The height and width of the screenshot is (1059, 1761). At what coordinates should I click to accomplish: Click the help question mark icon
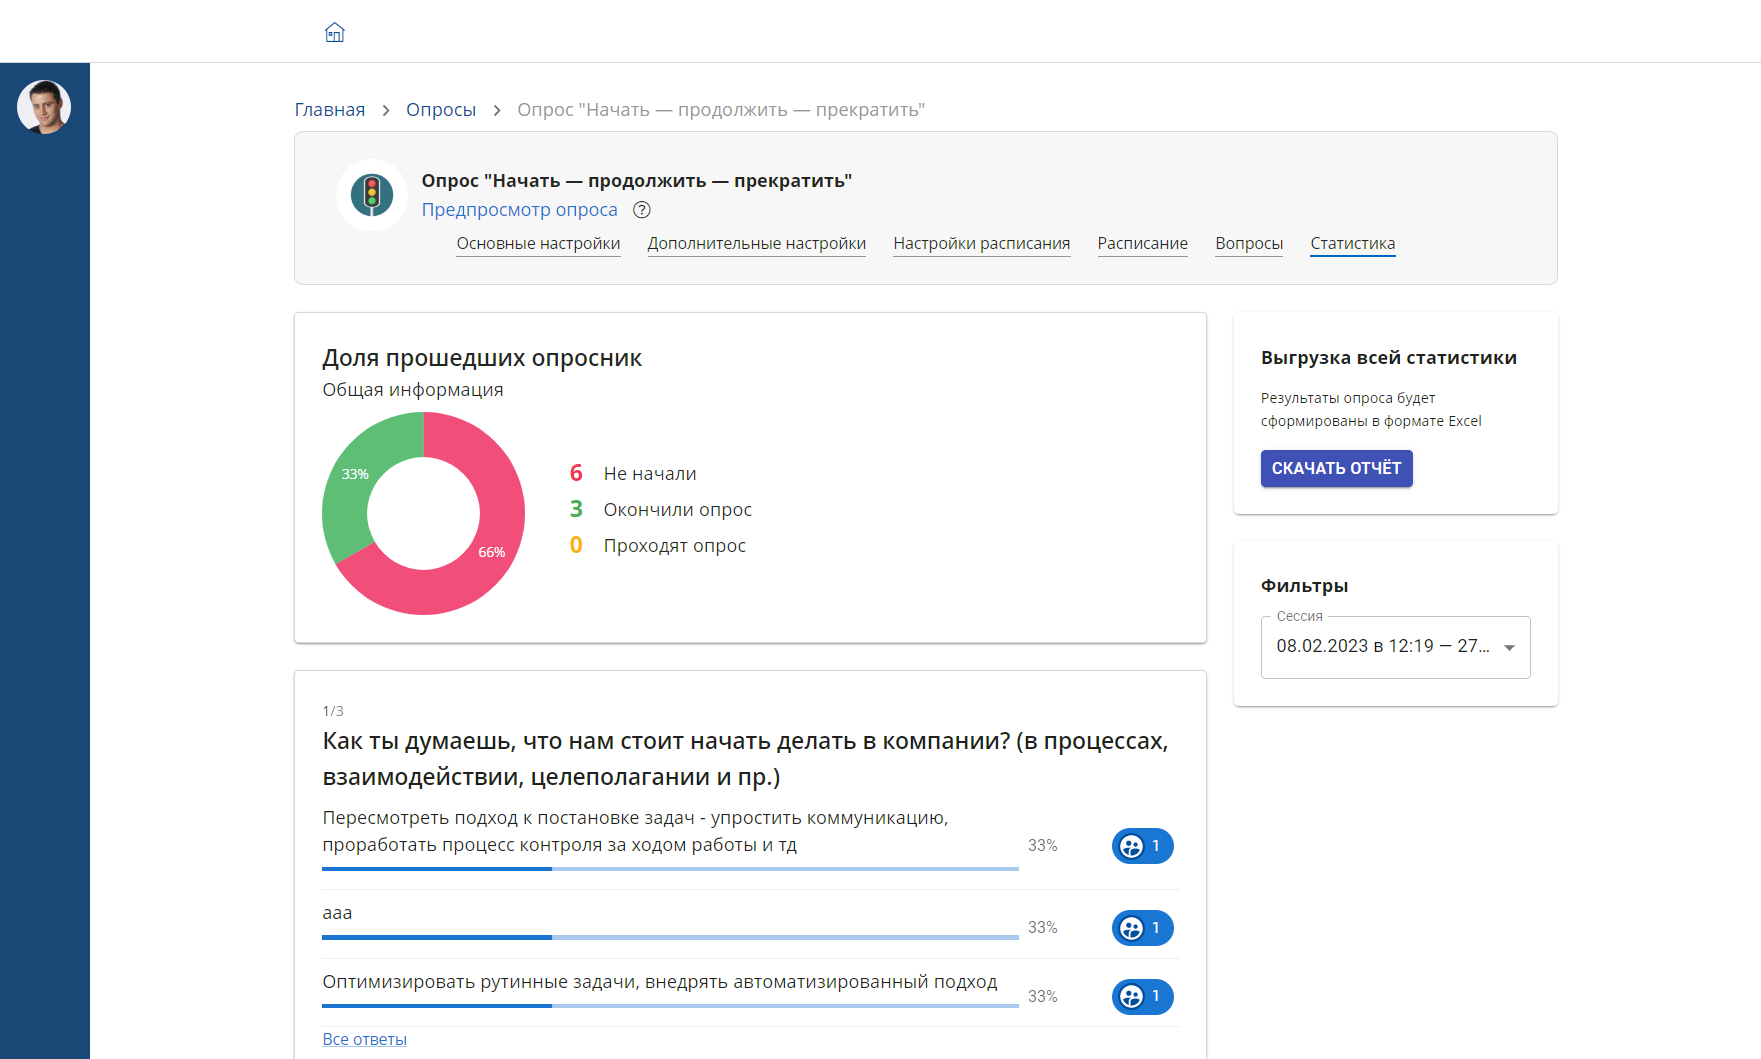click(x=642, y=210)
